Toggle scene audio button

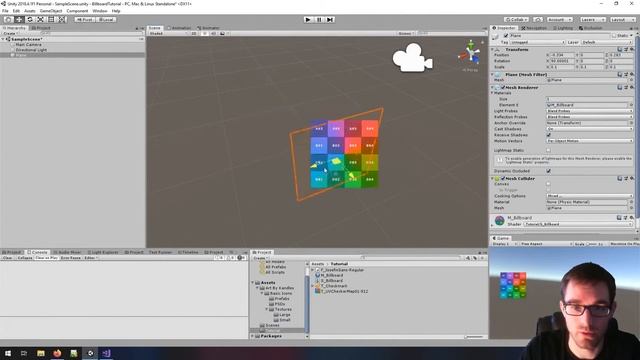(x=213, y=33)
